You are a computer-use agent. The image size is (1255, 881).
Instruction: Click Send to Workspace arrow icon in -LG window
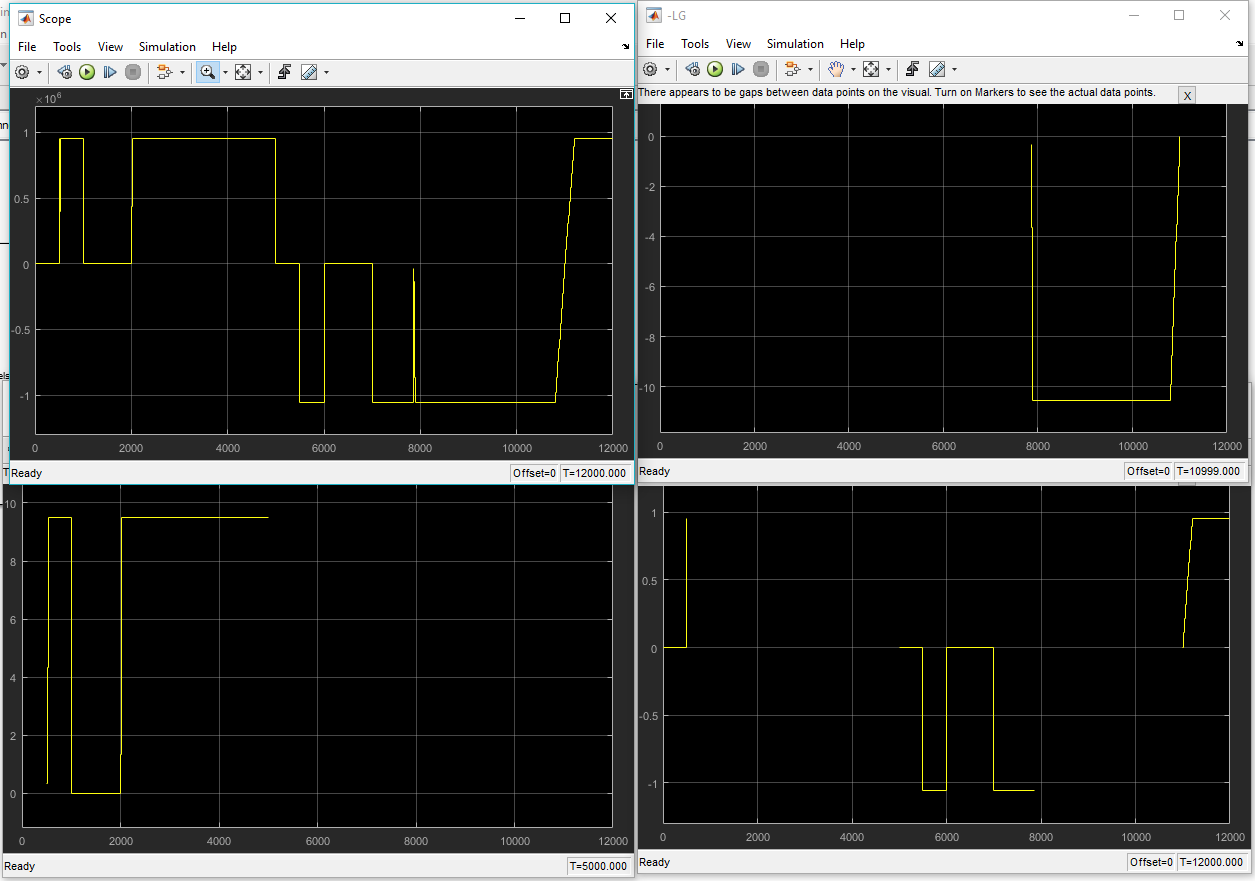click(912, 69)
